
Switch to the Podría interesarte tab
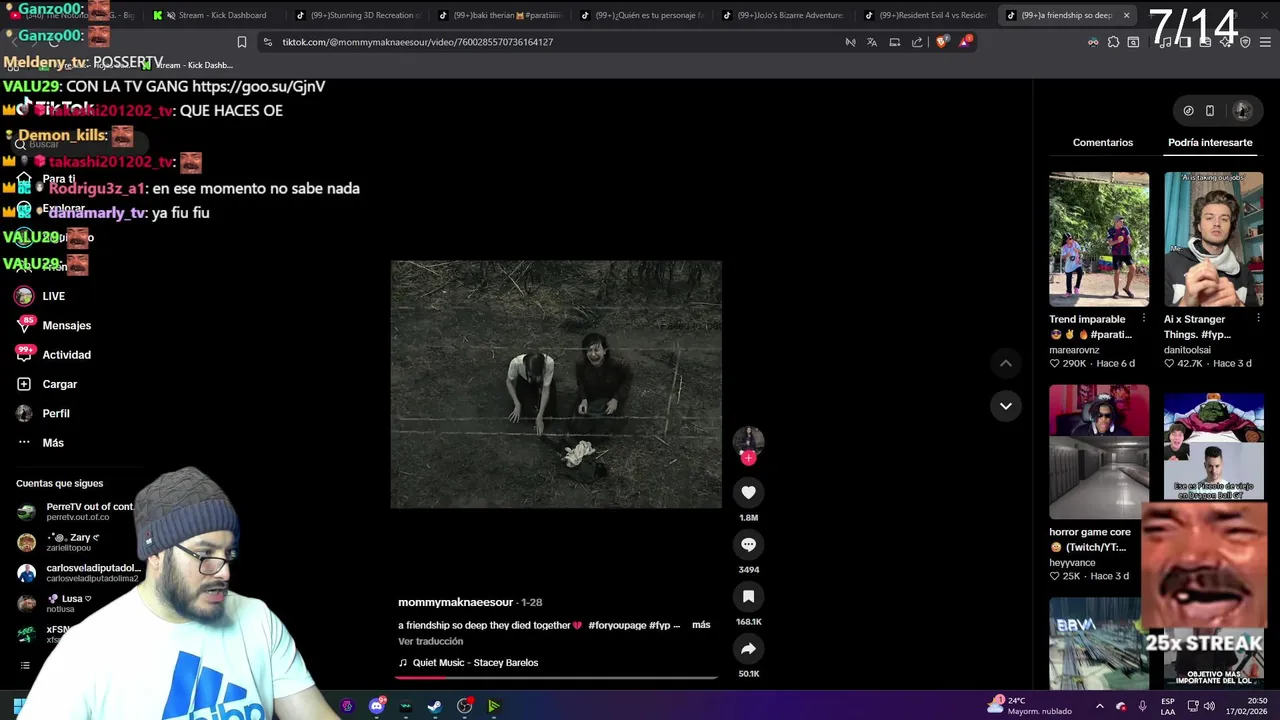click(1210, 143)
